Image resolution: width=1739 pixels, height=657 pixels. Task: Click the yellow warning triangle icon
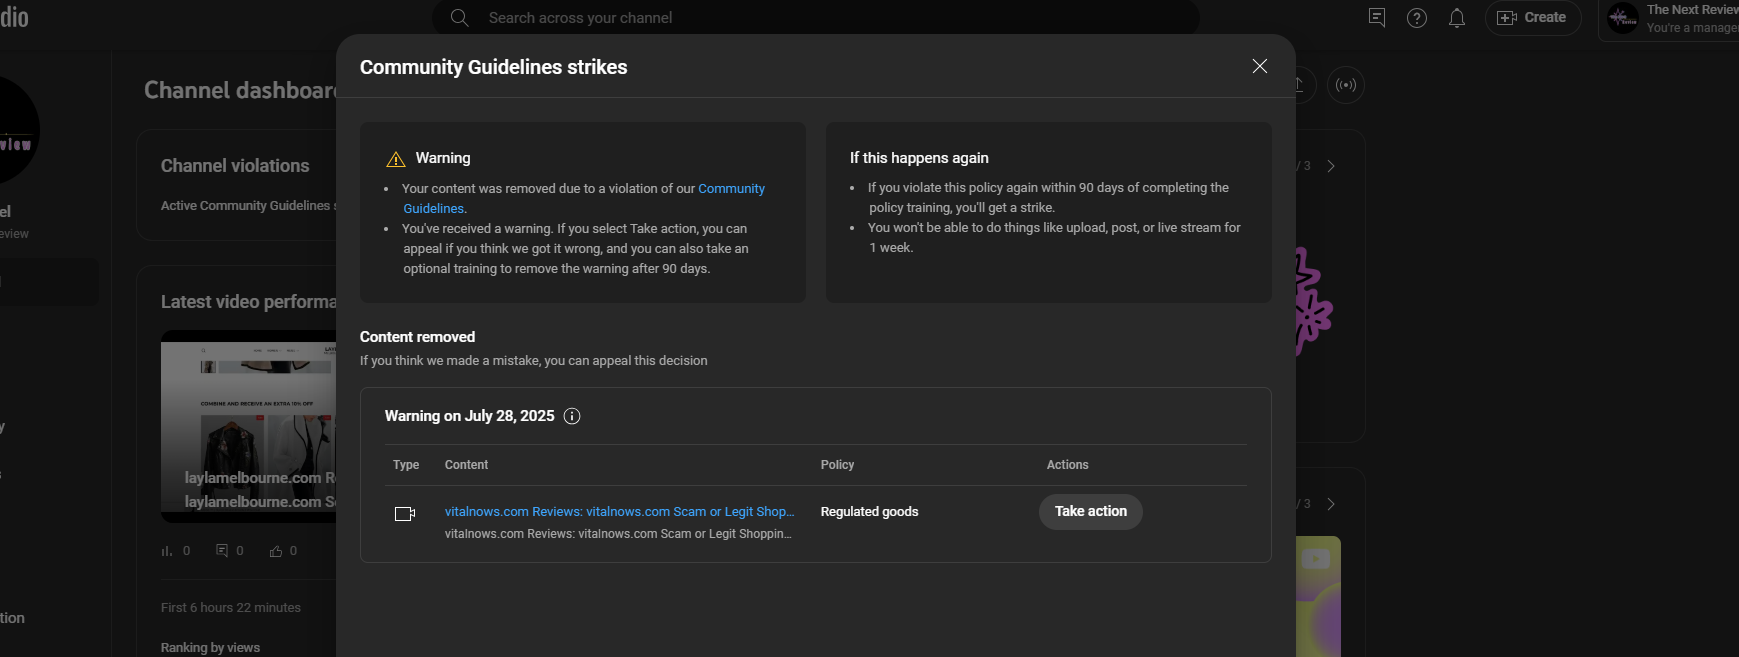(x=396, y=159)
